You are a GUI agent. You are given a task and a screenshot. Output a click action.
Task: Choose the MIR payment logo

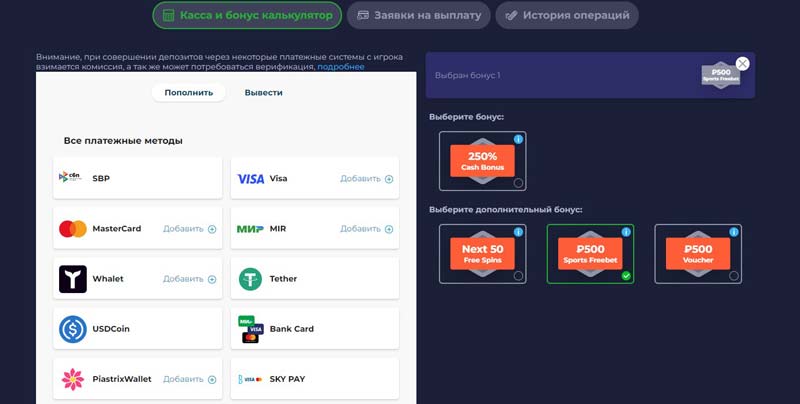tap(250, 229)
